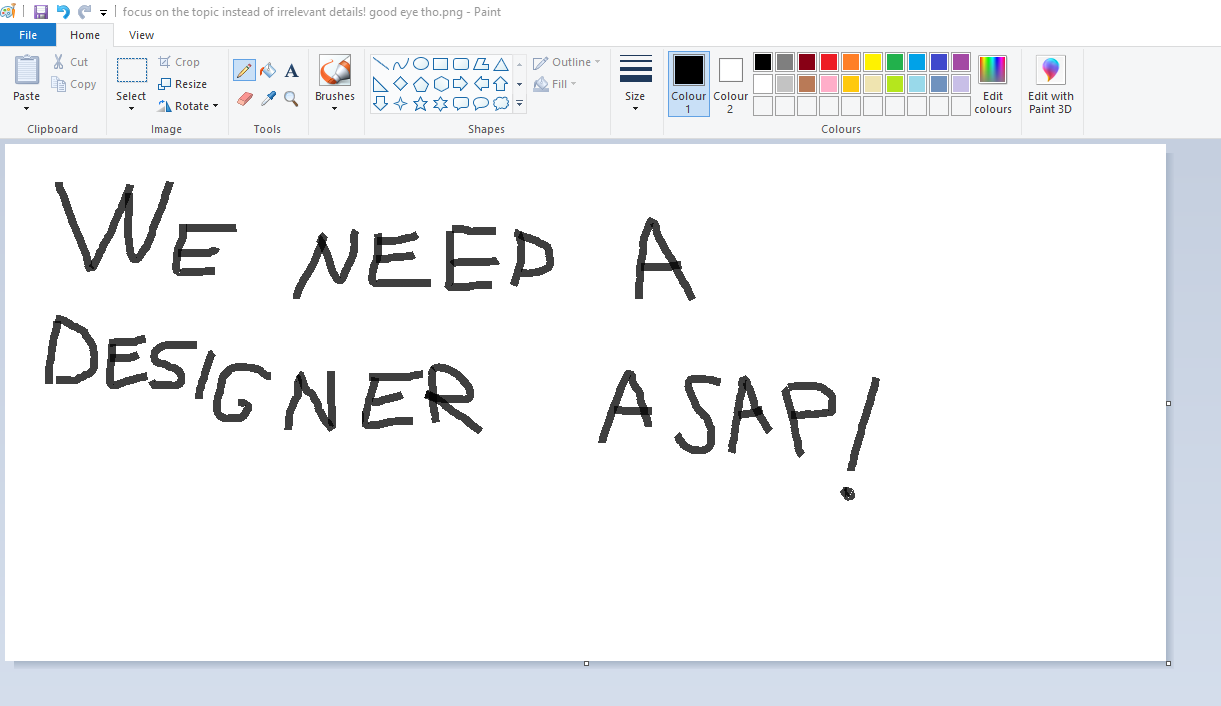This screenshot has width=1221, height=706.
Task: Choose the Curve shape
Action: (401, 64)
